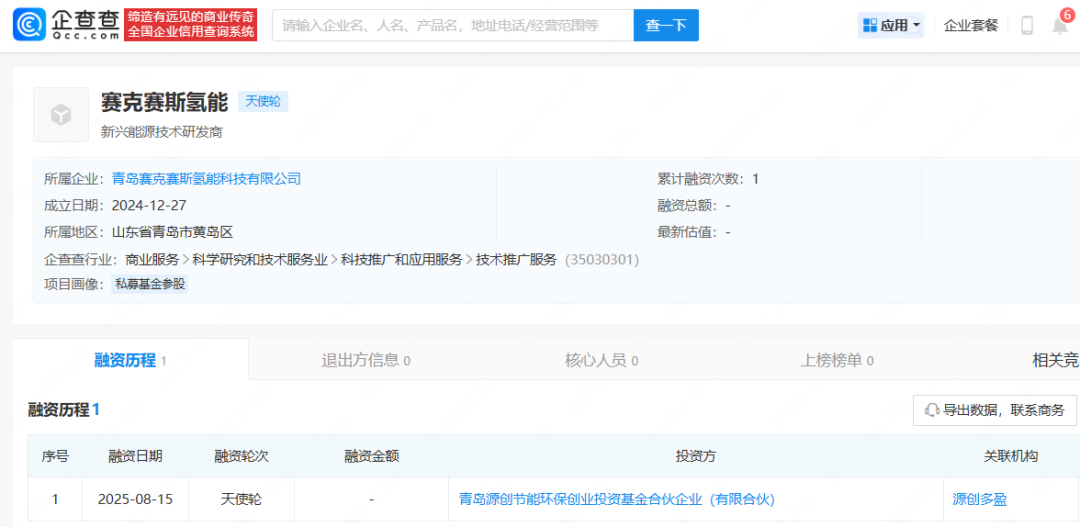
Task: Click the 序号 column header
Action: 55,456
